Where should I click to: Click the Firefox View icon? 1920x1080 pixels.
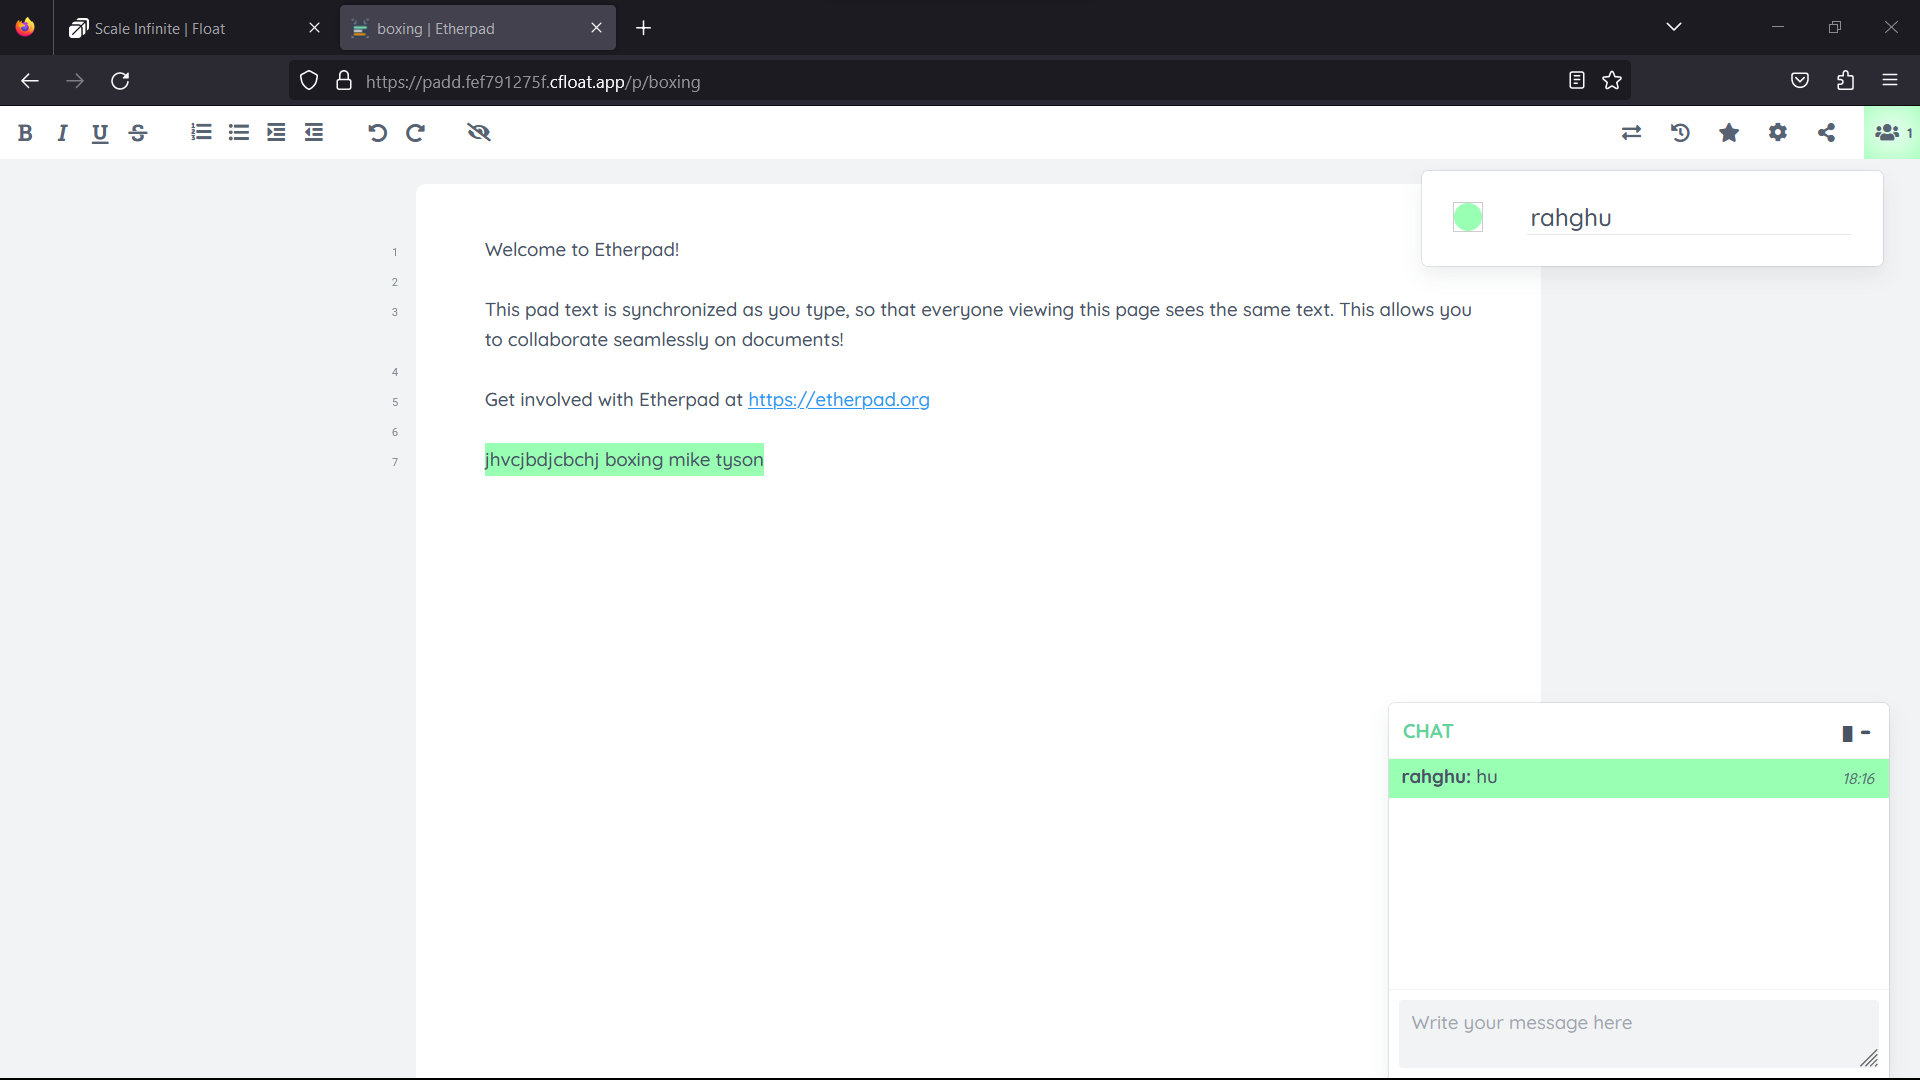[25, 27]
